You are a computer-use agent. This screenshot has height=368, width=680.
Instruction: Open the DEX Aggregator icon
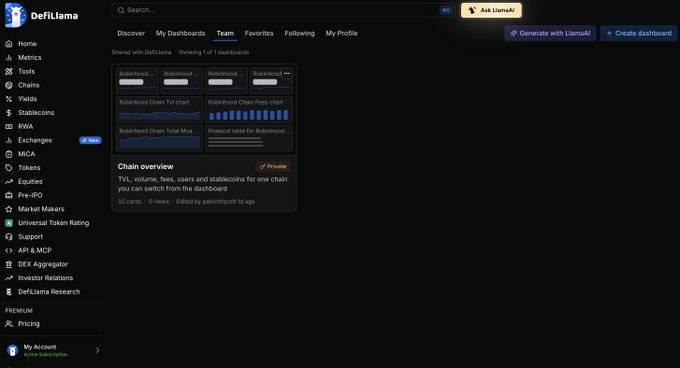pyautogui.click(x=9, y=264)
